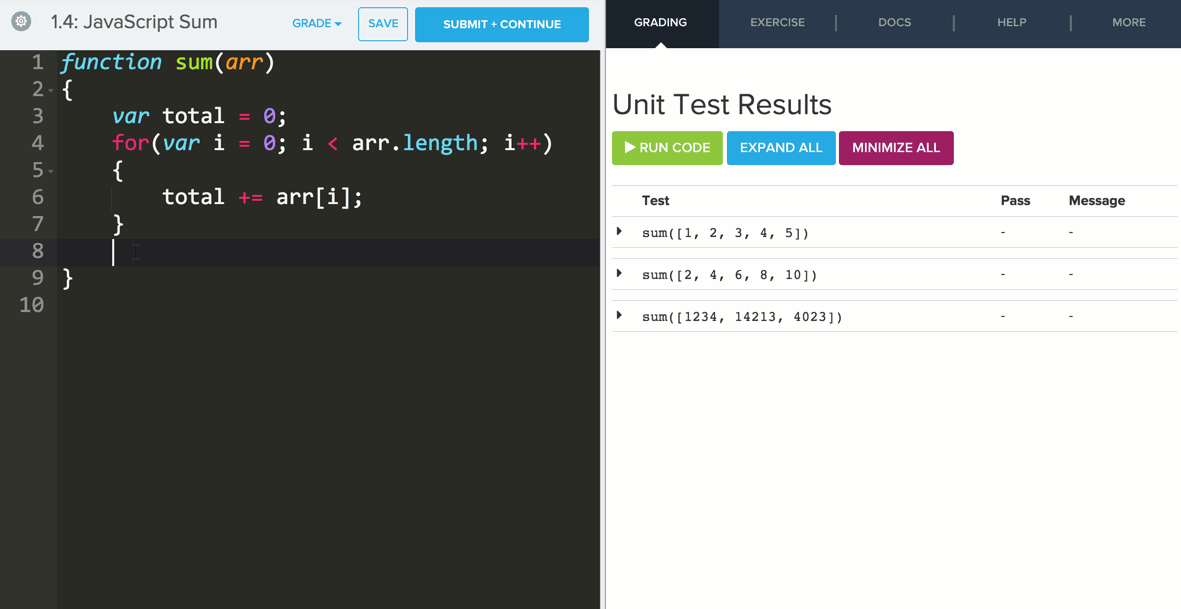Screen dimensions: 1181x609
Task: Click line number 10 in the gutter
Action: pyautogui.click(x=32, y=305)
